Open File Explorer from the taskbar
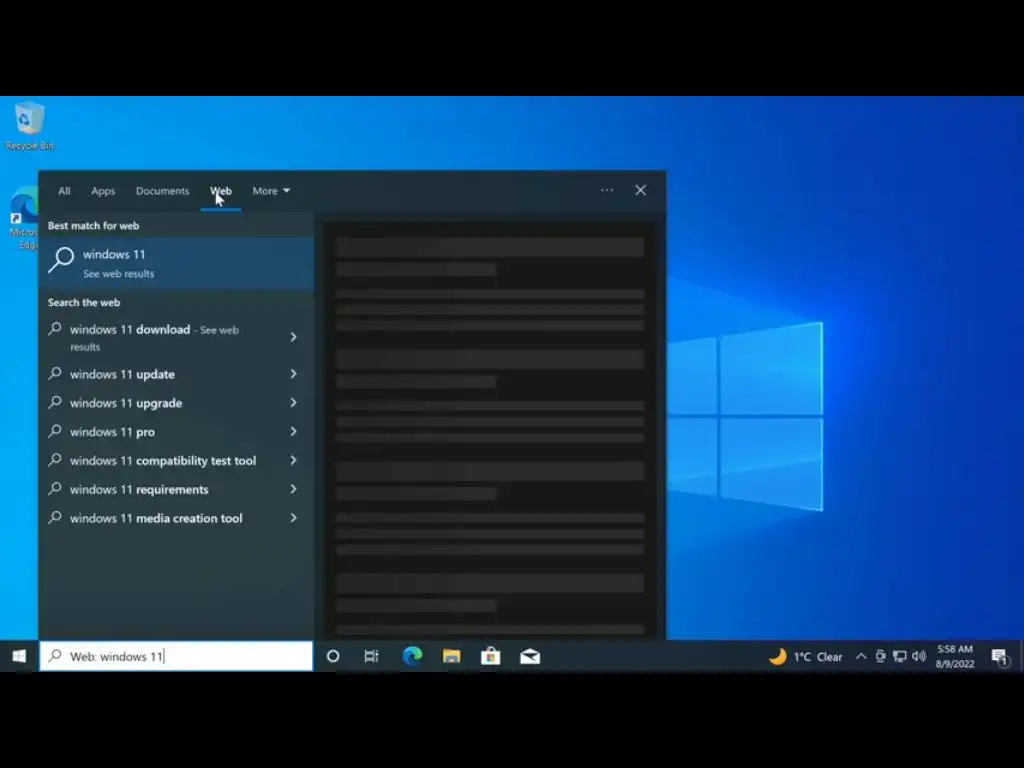The height and width of the screenshot is (768, 1024). [x=451, y=656]
